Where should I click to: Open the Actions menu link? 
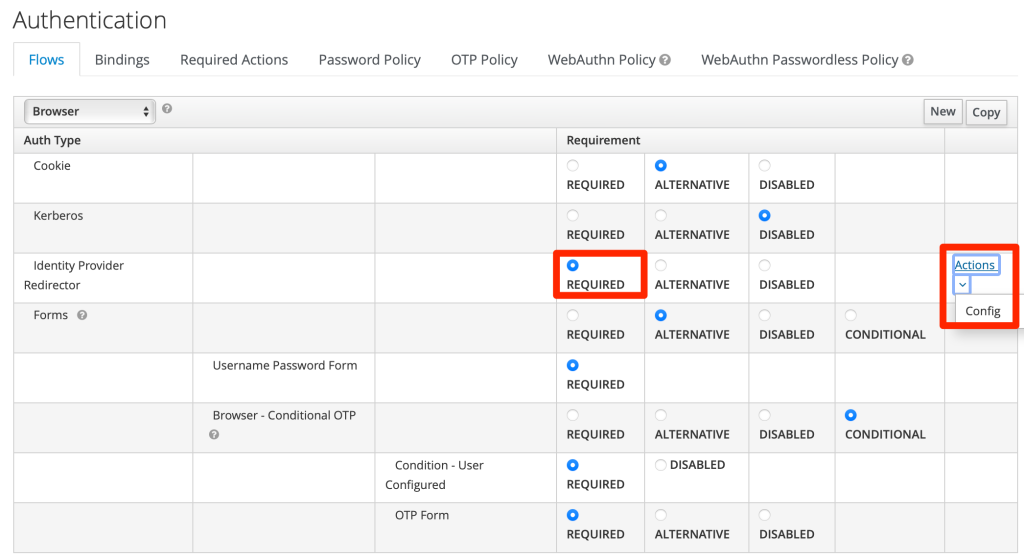[x=975, y=265]
